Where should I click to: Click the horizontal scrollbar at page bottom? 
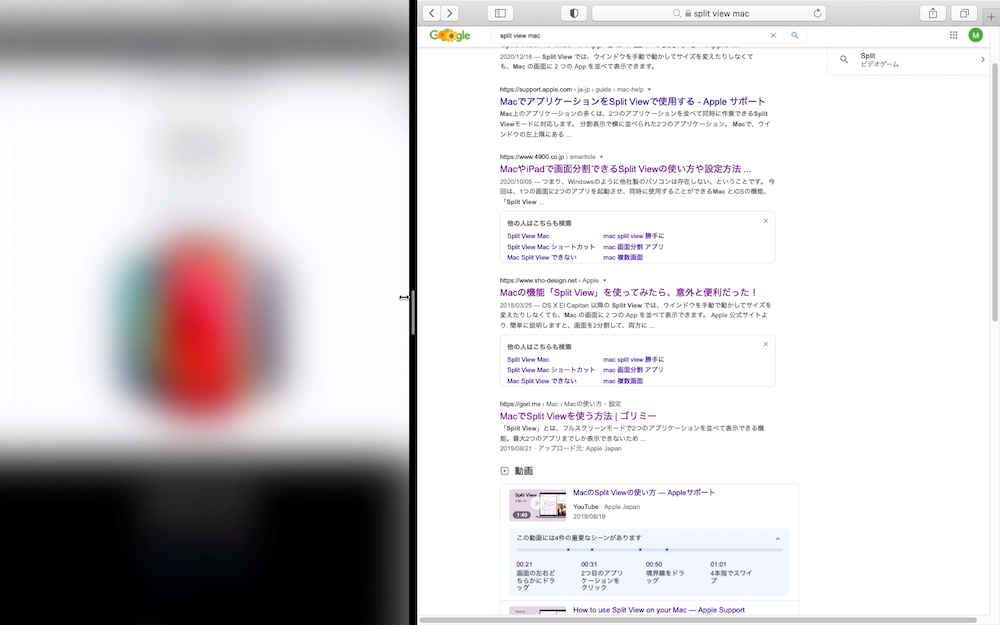pyautogui.click(x=698, y=620)
